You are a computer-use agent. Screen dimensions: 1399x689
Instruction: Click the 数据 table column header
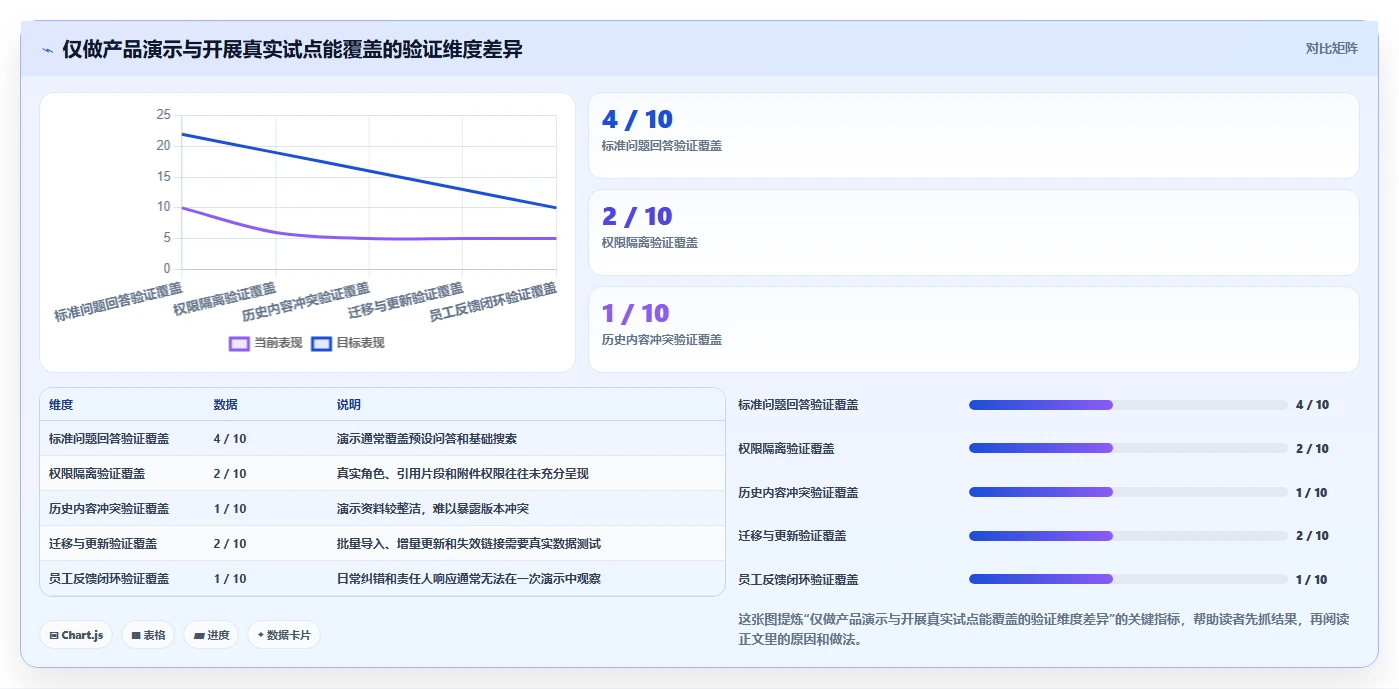[x=225, y=405]
